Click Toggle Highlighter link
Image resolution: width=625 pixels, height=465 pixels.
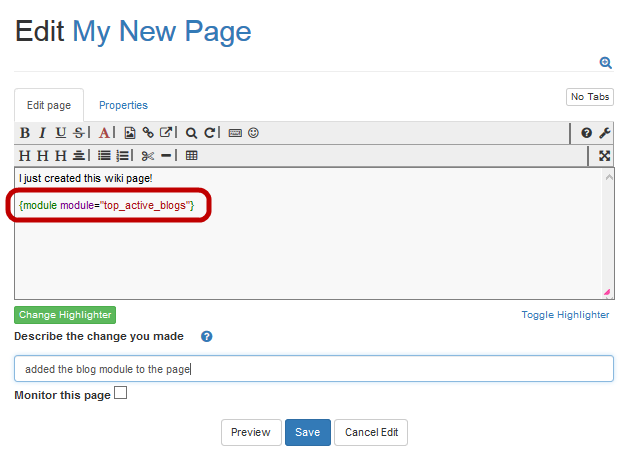[565, 315]
